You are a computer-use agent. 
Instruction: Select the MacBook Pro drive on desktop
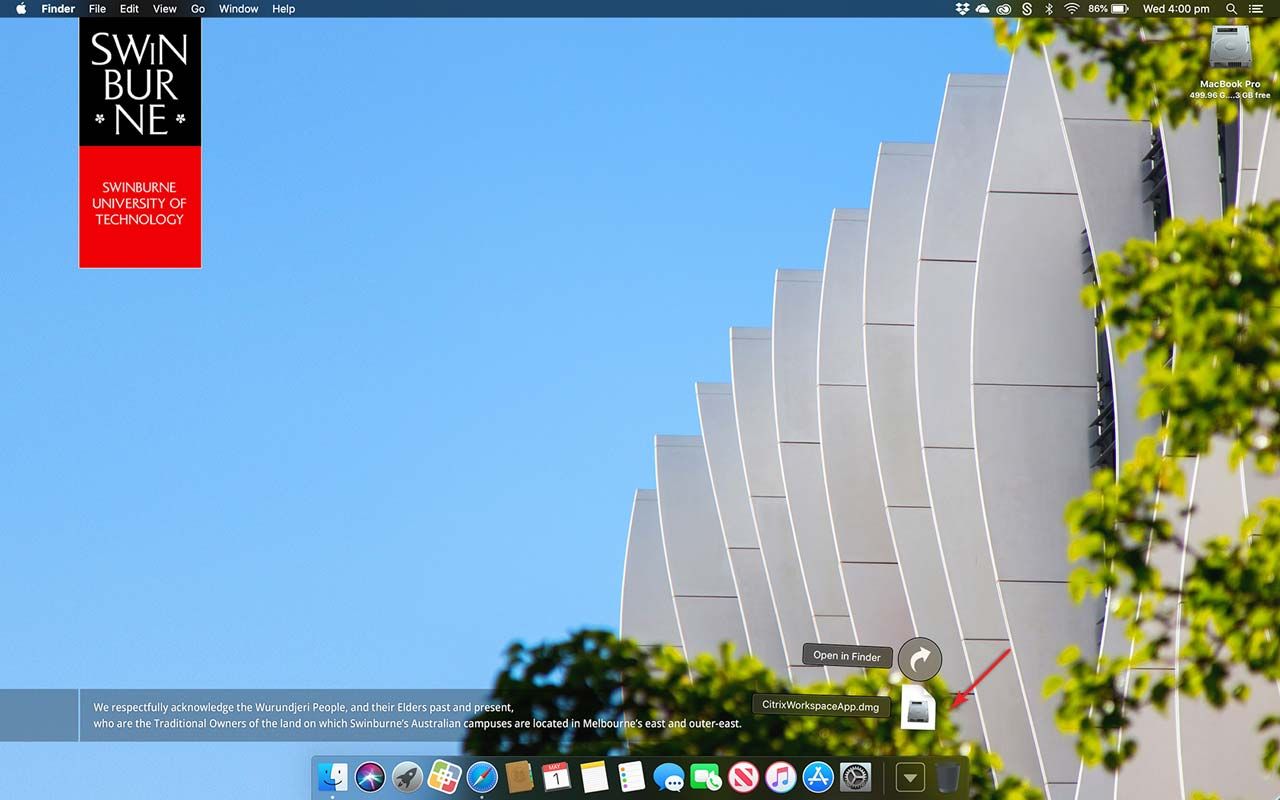(1229, 52)
